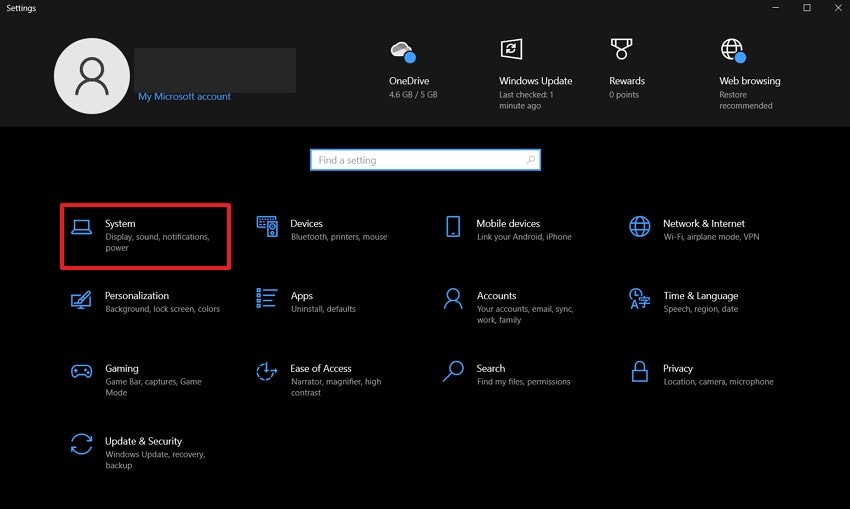The height and width of the screenshot is (509, 850).
Task: Click the Search magnifier category icon
Action: tap(453, 371)
